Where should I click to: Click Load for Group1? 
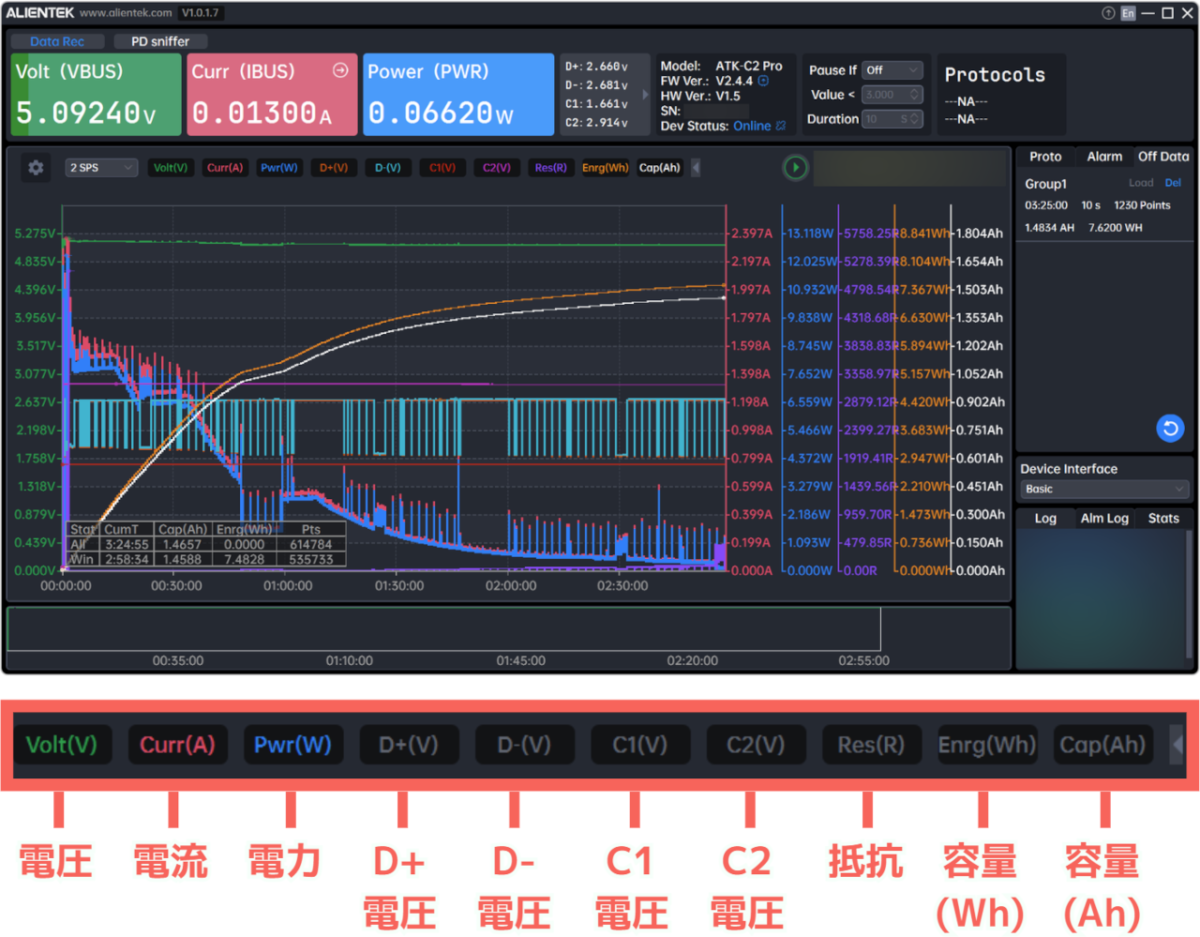point(1141,184)
